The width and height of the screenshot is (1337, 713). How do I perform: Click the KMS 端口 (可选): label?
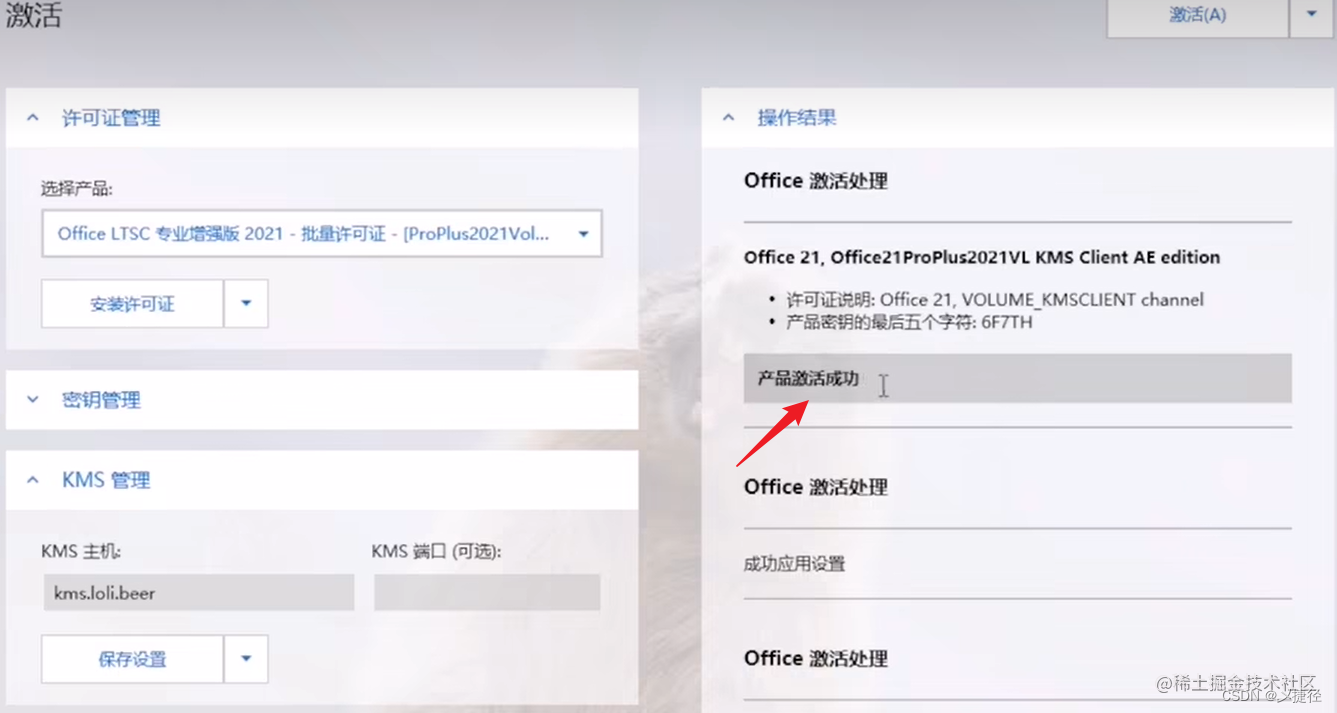point(436,551)
